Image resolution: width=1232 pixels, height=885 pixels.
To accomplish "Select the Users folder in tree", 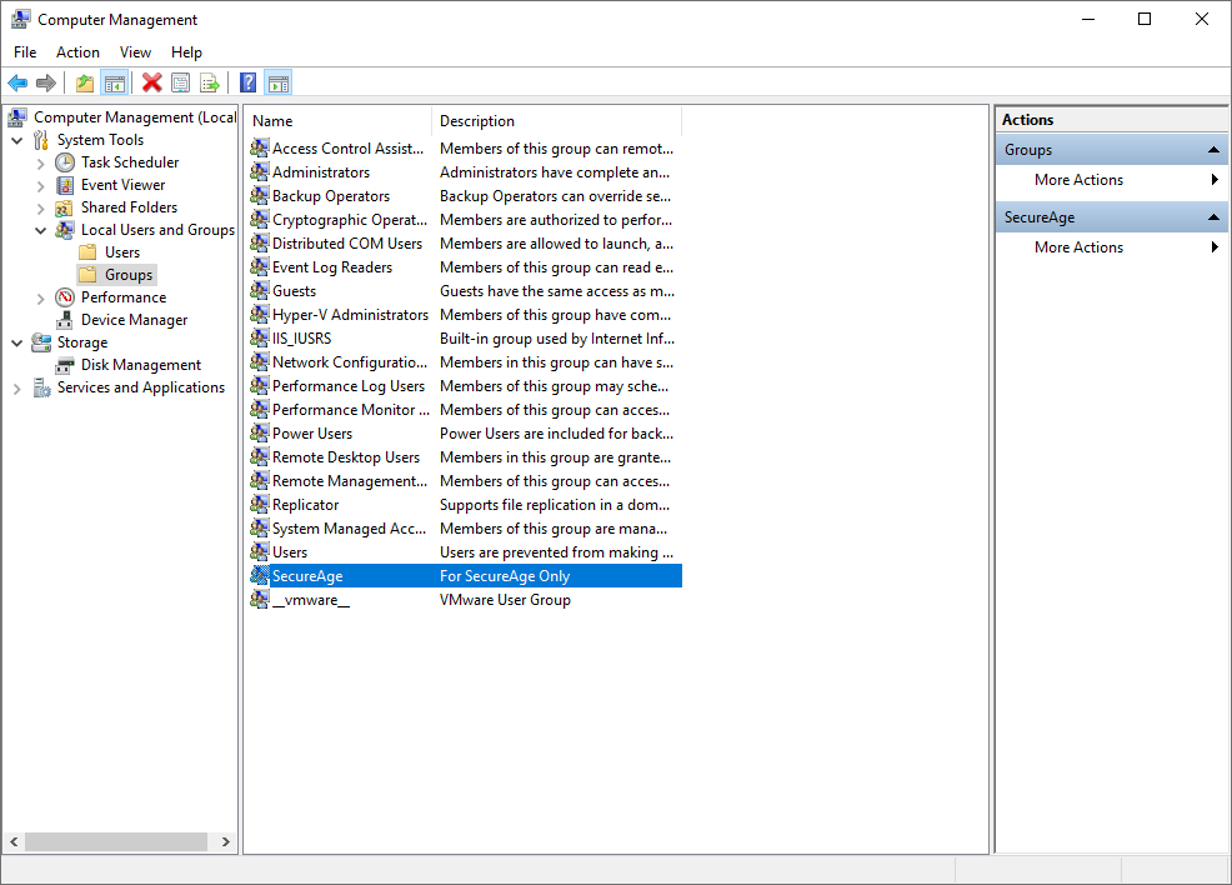I will (122, 252).
